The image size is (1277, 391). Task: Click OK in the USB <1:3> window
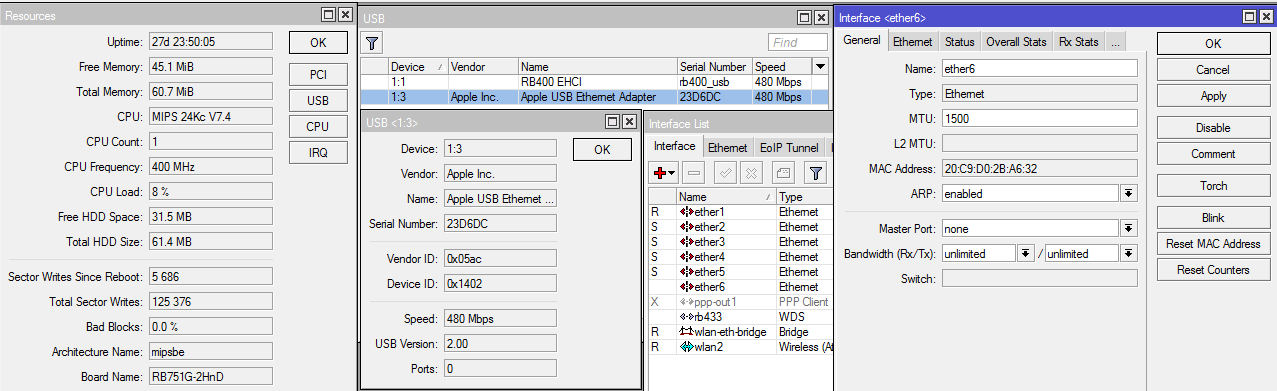click(x=602, y=149)
